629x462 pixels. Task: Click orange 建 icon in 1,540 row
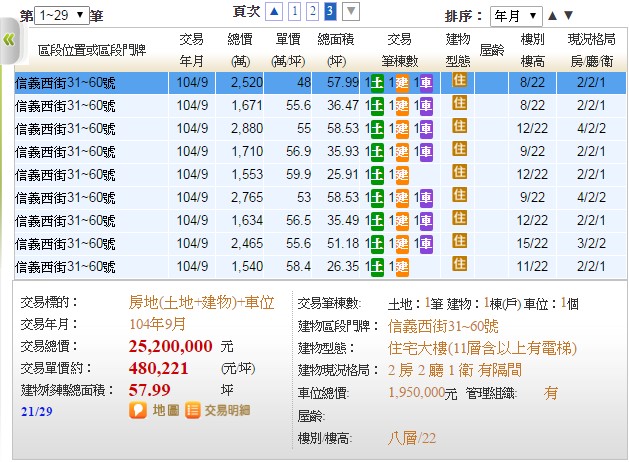tap(402, 267)
